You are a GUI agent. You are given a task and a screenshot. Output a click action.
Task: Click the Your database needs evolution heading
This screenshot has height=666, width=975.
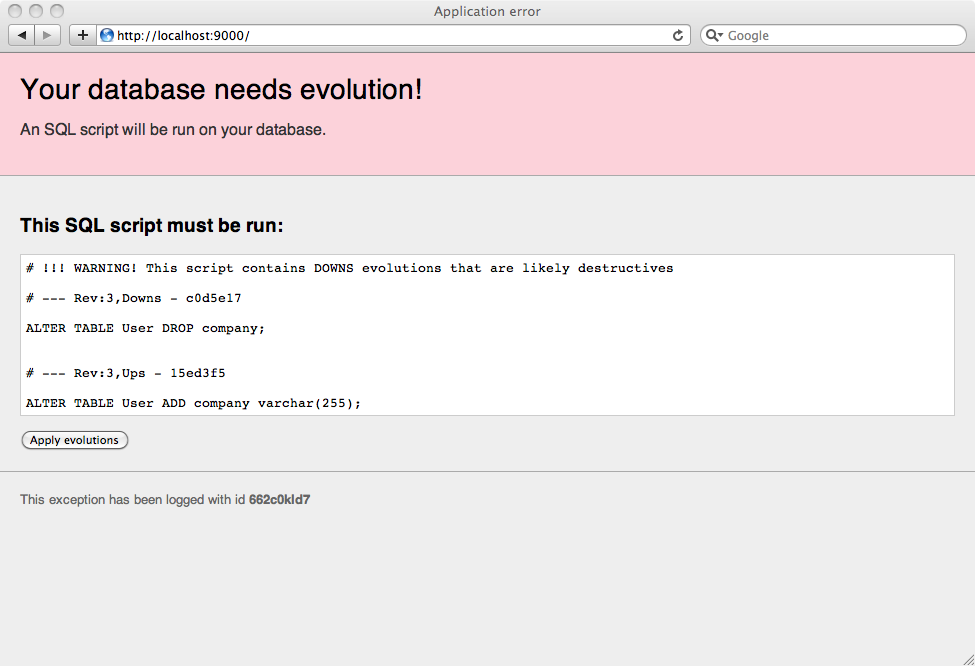coord(221,89)
